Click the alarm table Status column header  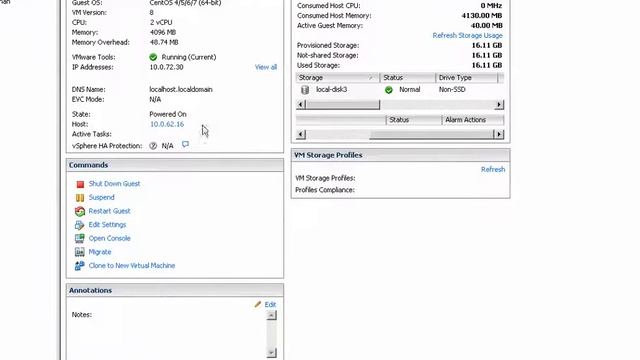point(414,120)
